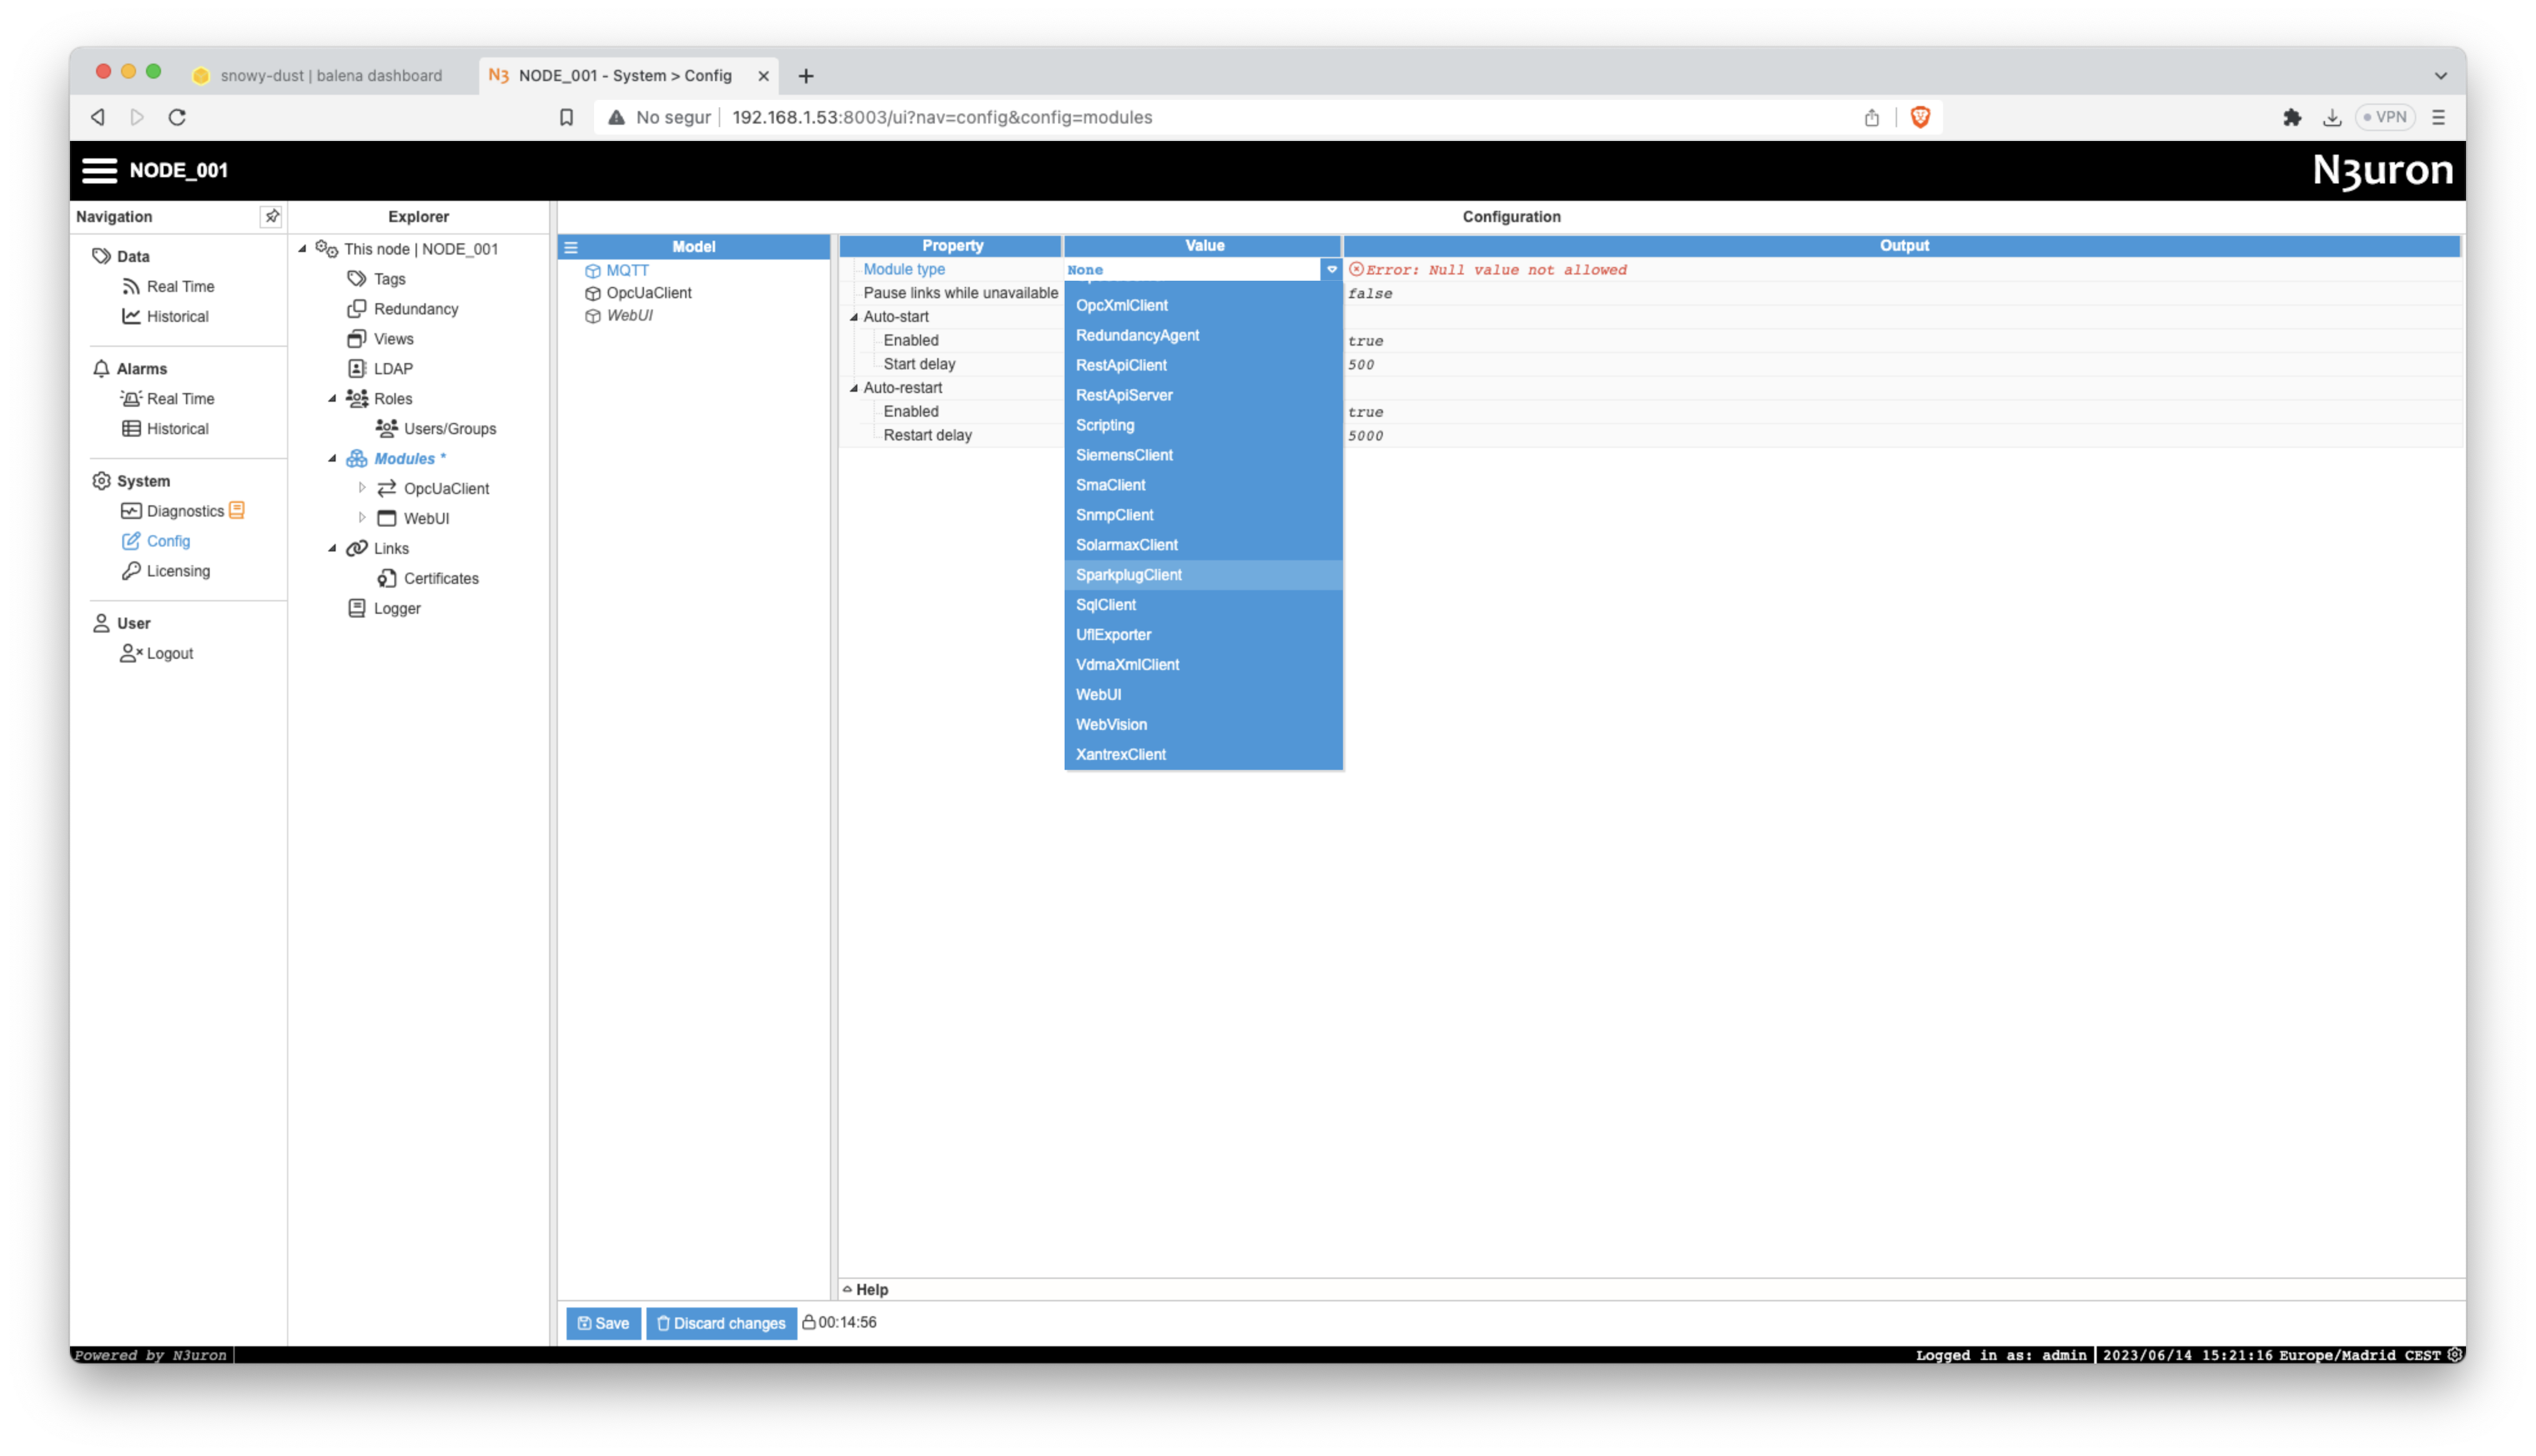
Task: Reload the browser page
Action: click(177, 117)
